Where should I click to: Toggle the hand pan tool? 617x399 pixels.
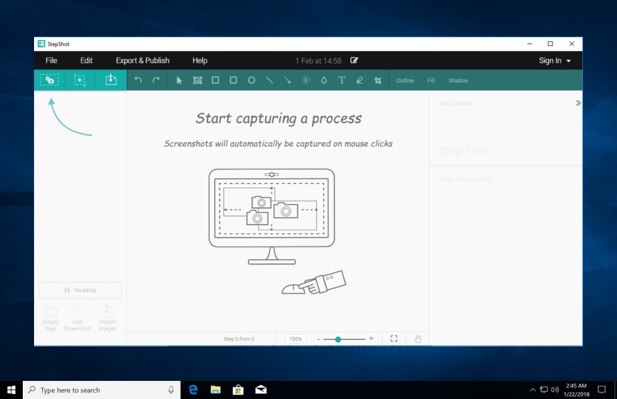[x=418, y=339]
